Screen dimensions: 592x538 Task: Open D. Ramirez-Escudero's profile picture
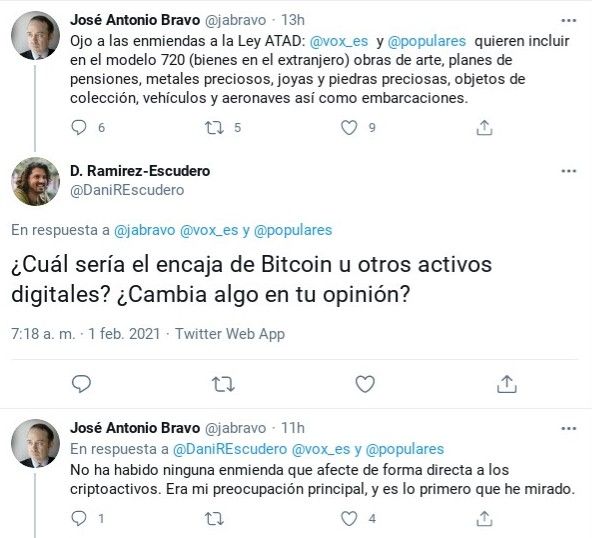pos(35,181)
